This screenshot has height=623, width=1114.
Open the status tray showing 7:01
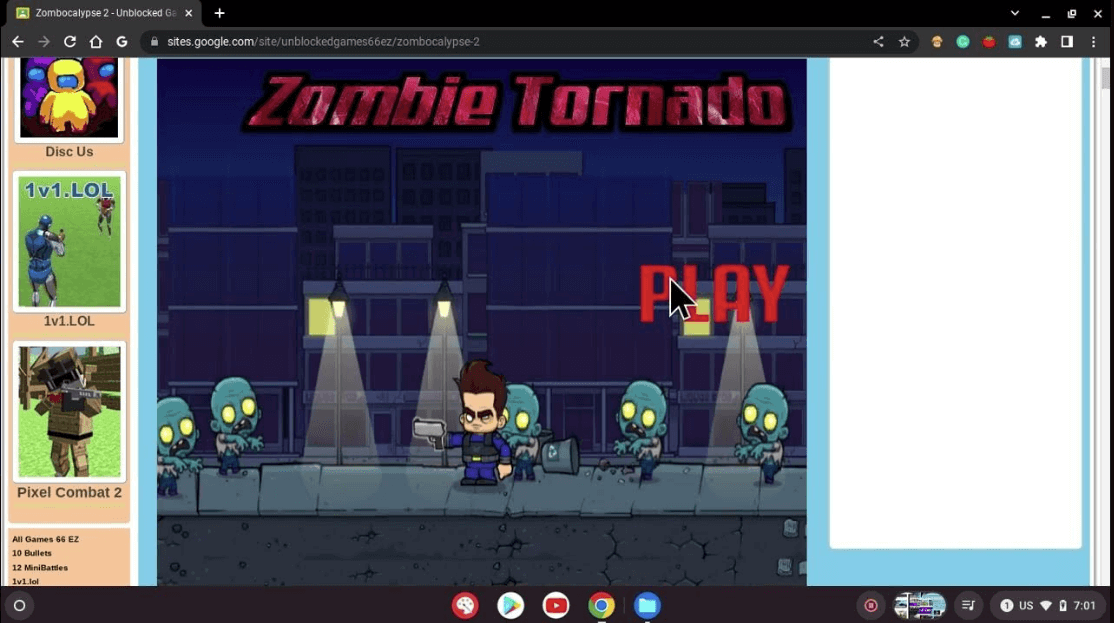(x=1049, y=605)
